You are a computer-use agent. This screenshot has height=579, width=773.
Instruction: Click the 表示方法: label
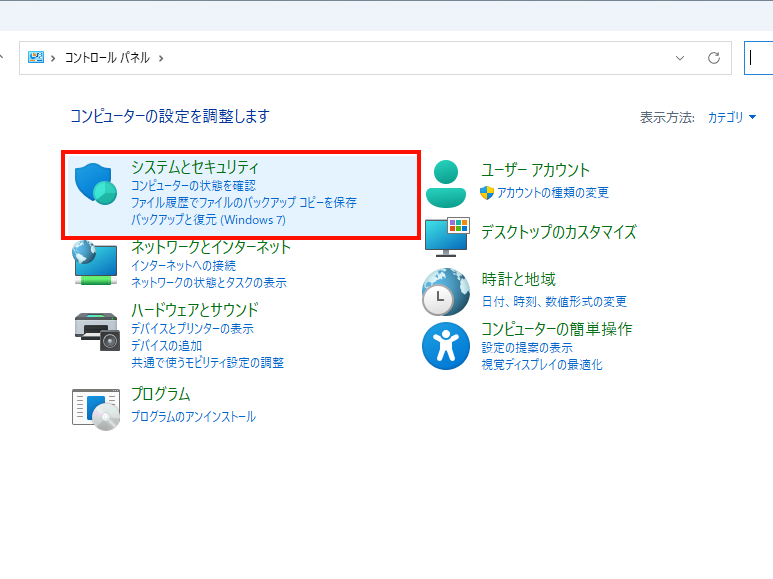(668, 117)
